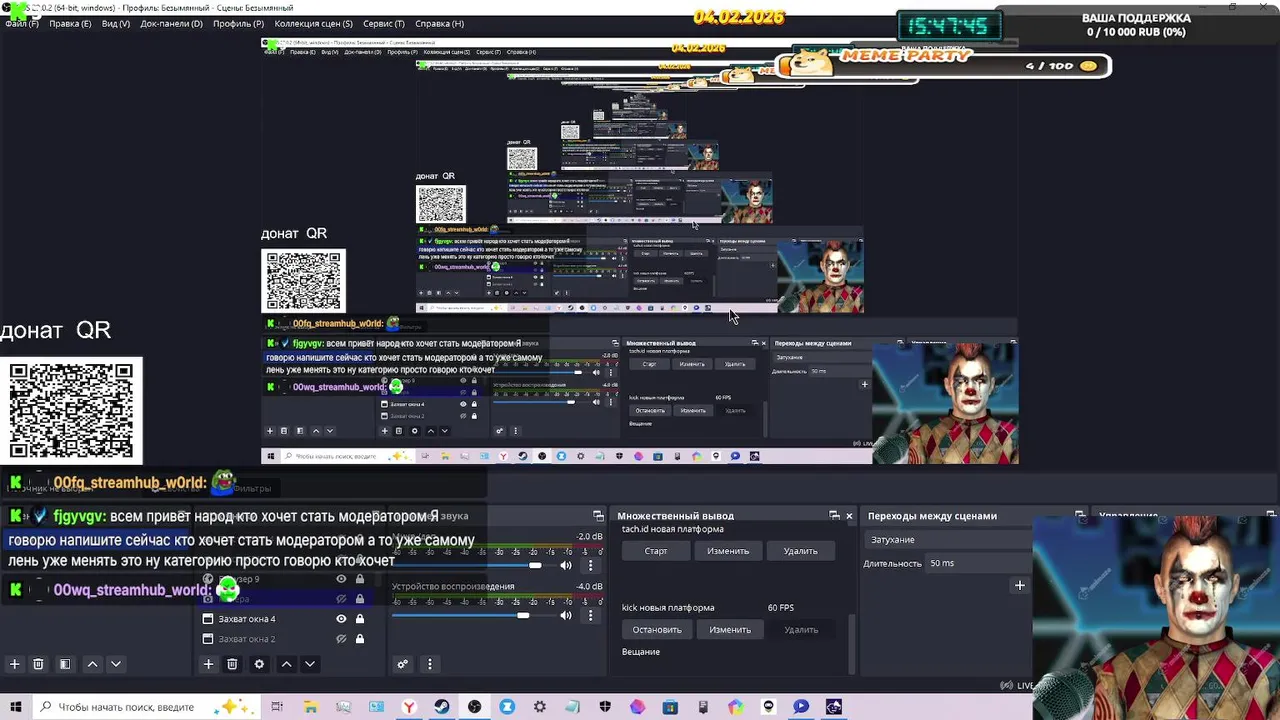
Task: Move selected source down in list
Action: tap(310, 664)
